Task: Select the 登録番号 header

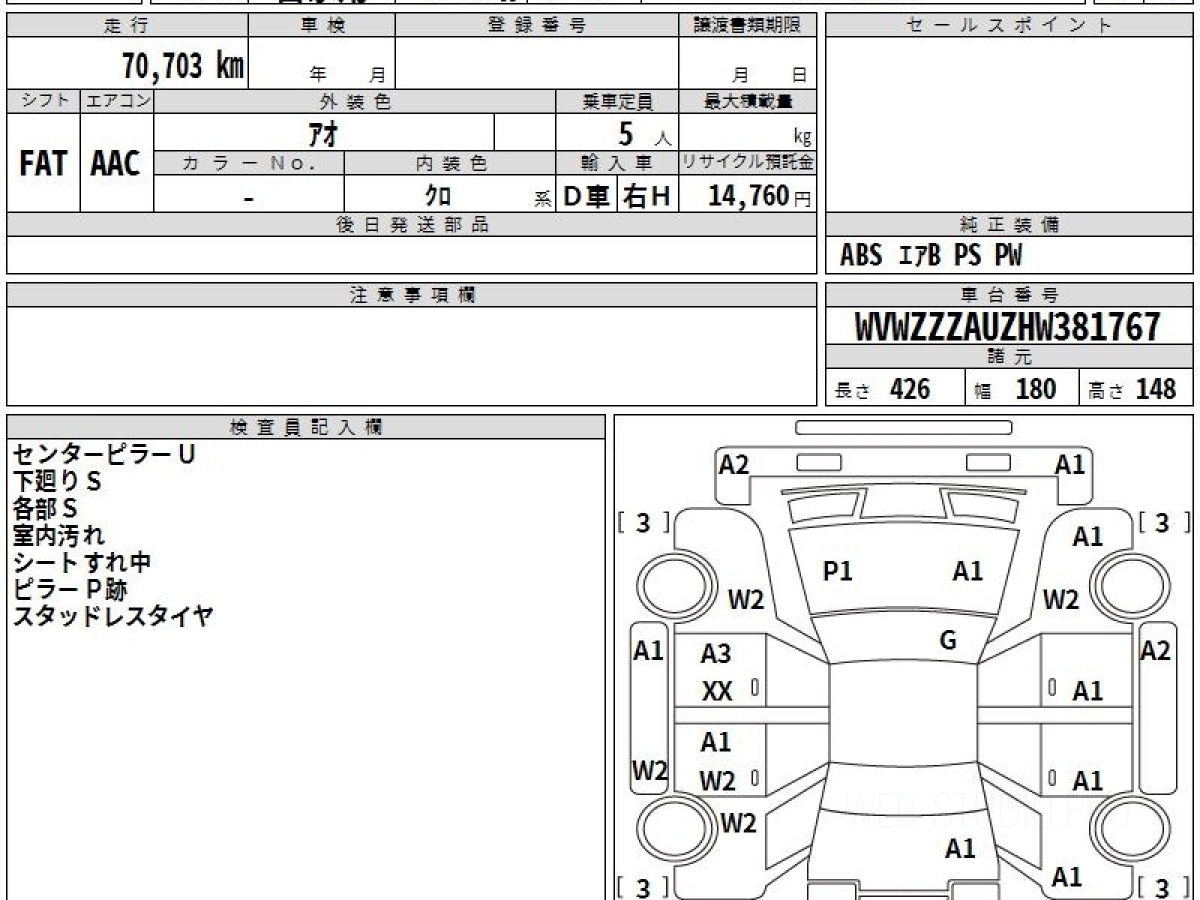Action: coord(537,25)
